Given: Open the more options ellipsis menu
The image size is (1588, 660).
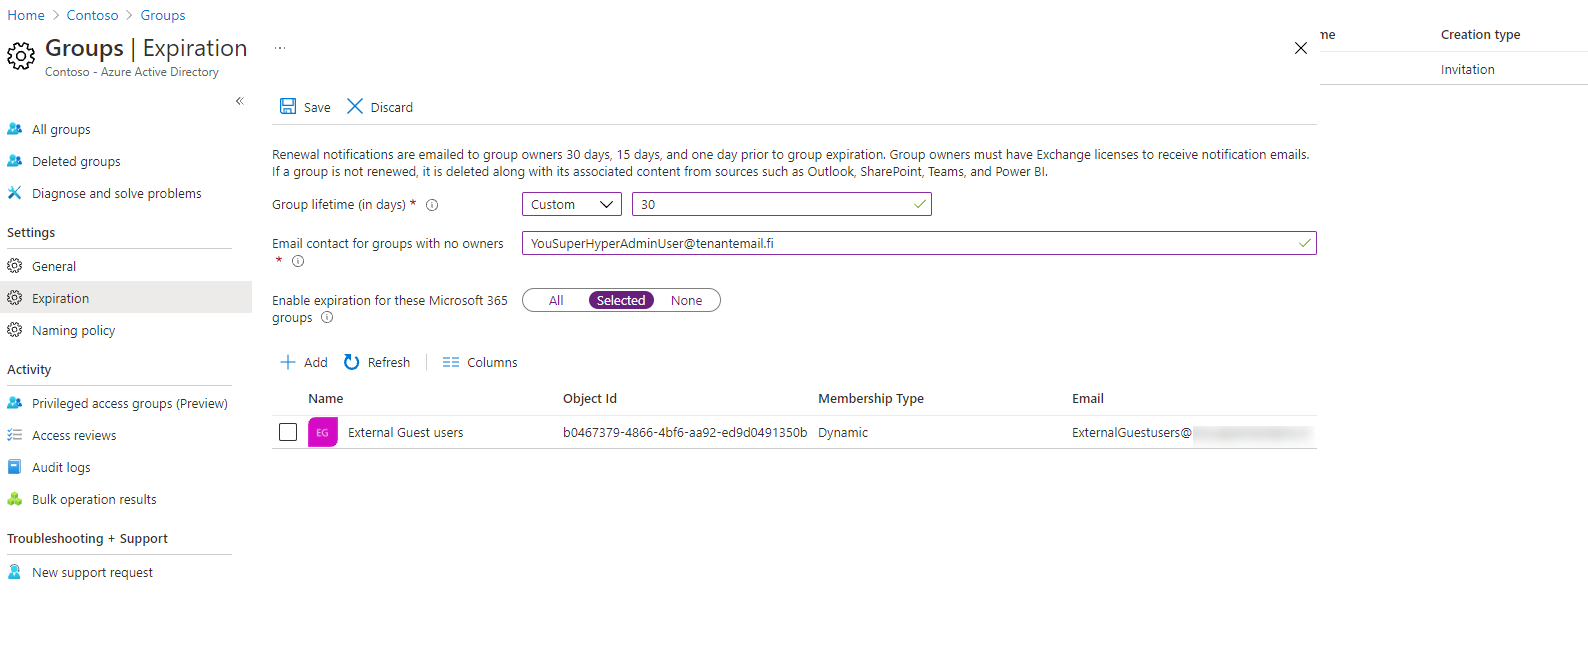Looking at the screenshot, I should click(x=280, y=48).
